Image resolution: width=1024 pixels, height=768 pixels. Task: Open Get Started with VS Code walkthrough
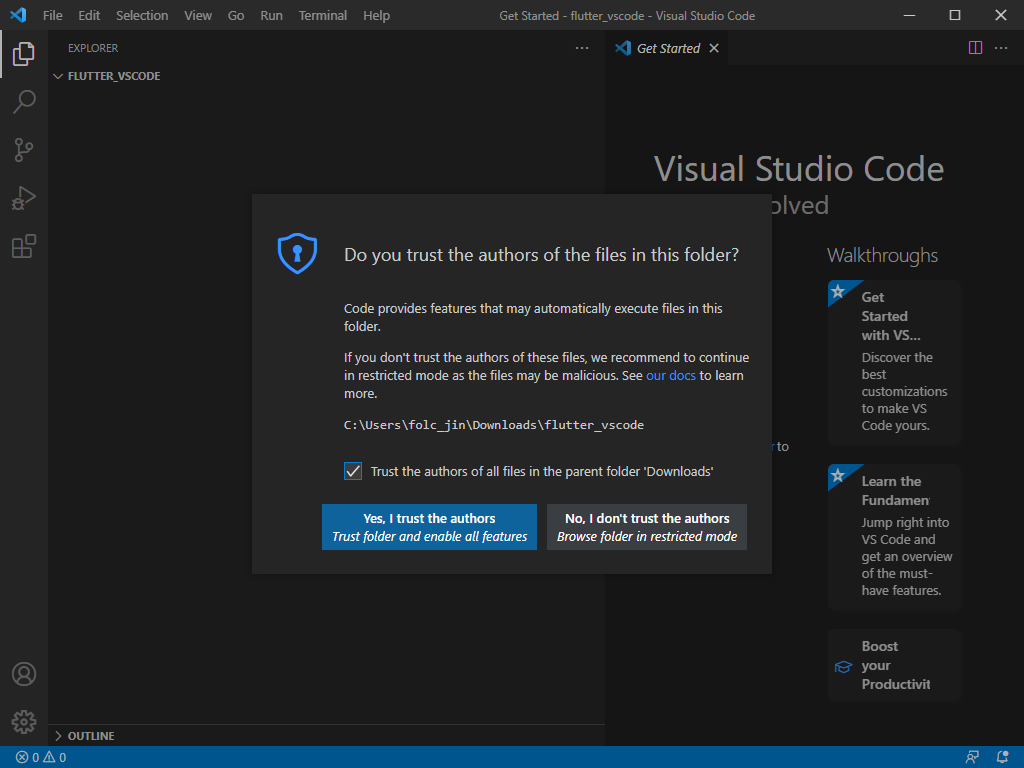895,362
